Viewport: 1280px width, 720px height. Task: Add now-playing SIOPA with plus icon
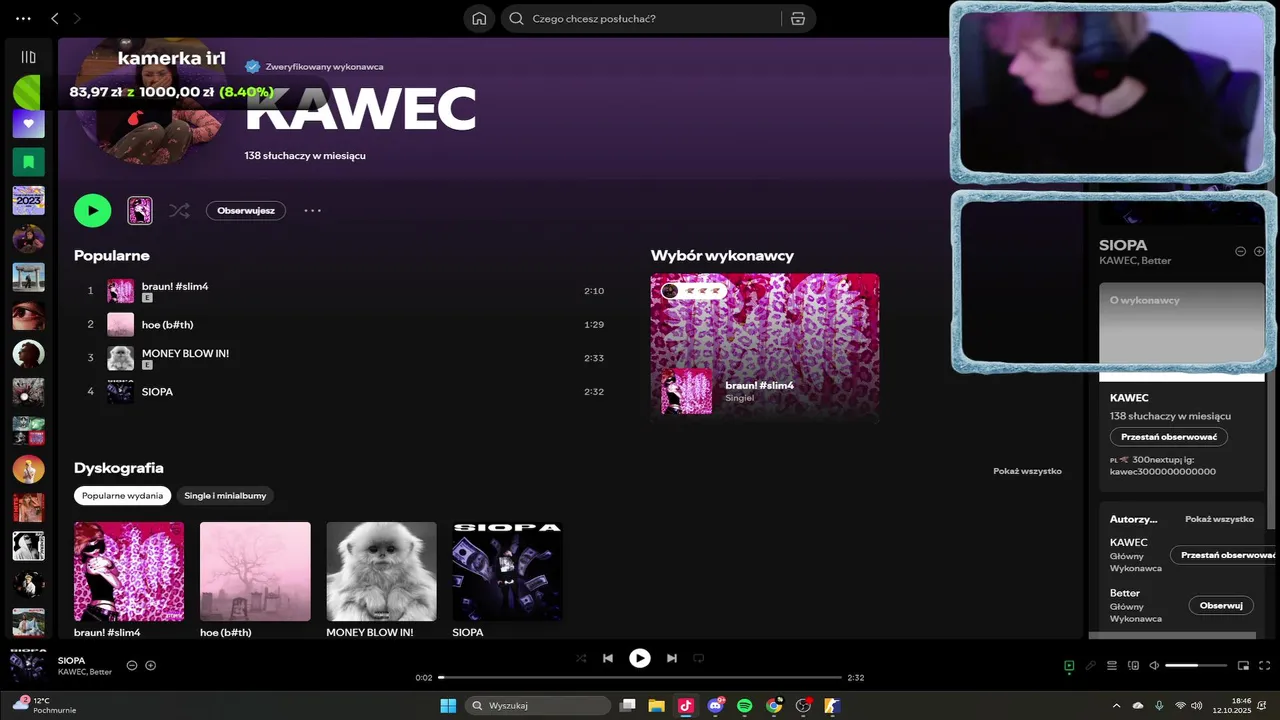150,665
